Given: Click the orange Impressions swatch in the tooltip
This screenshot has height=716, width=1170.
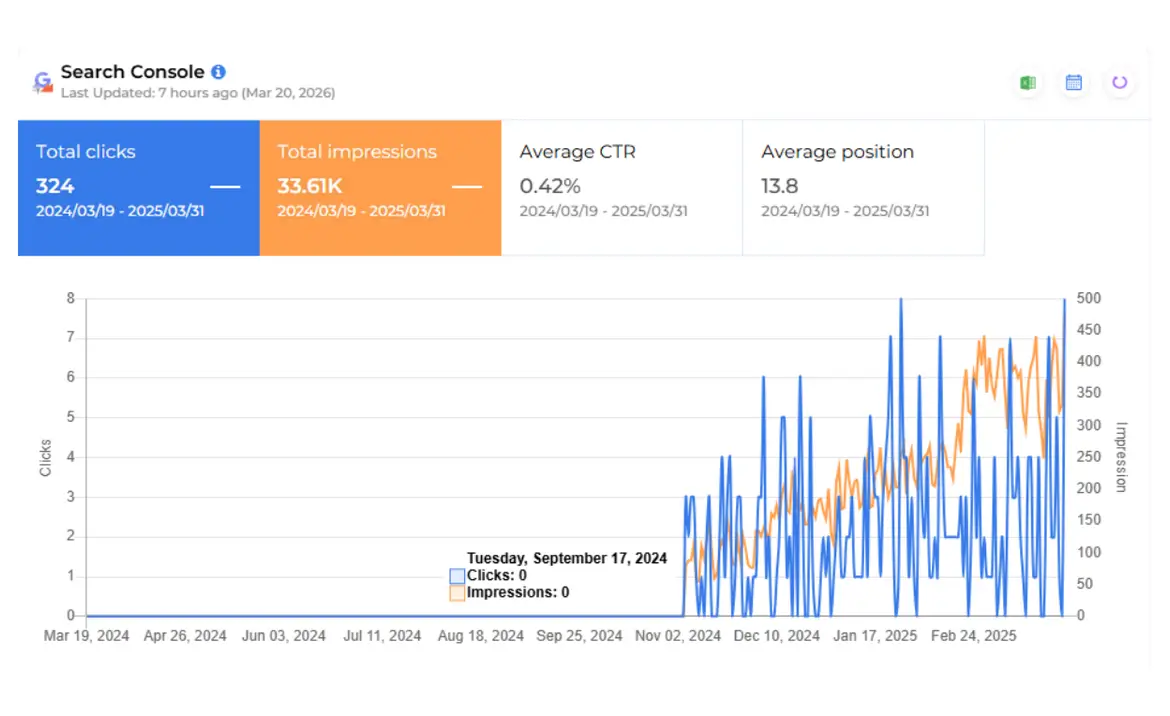Looking at the screenshot, I should coord(458,593).
